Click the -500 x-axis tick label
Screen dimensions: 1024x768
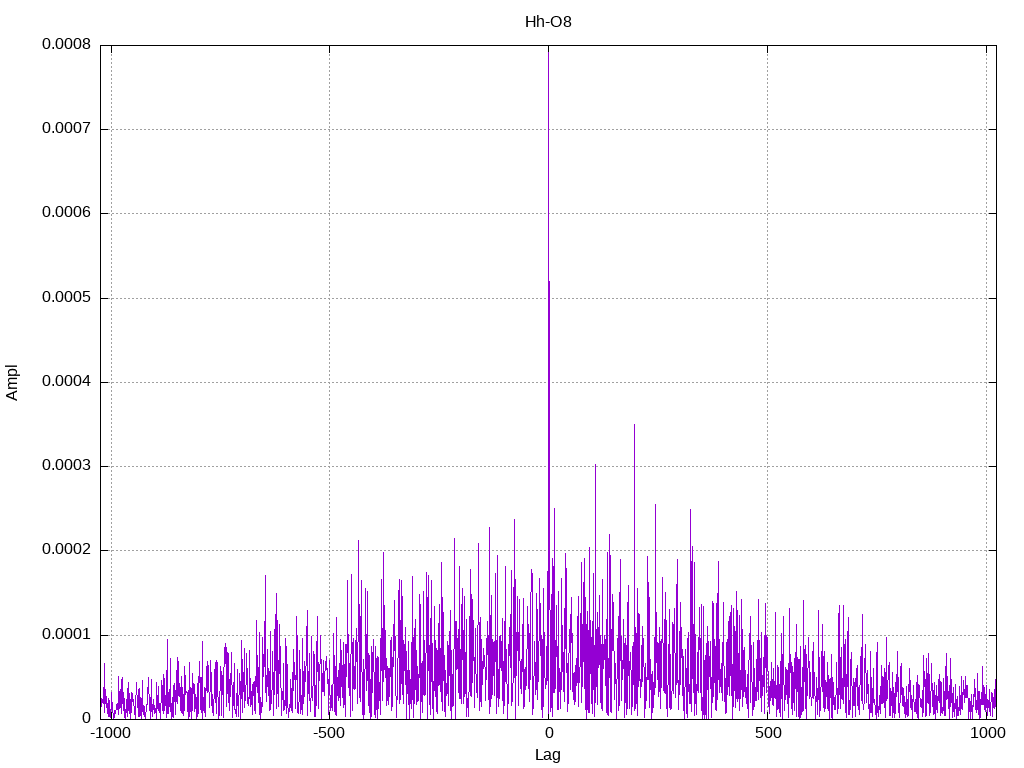(x=329, y=733)
